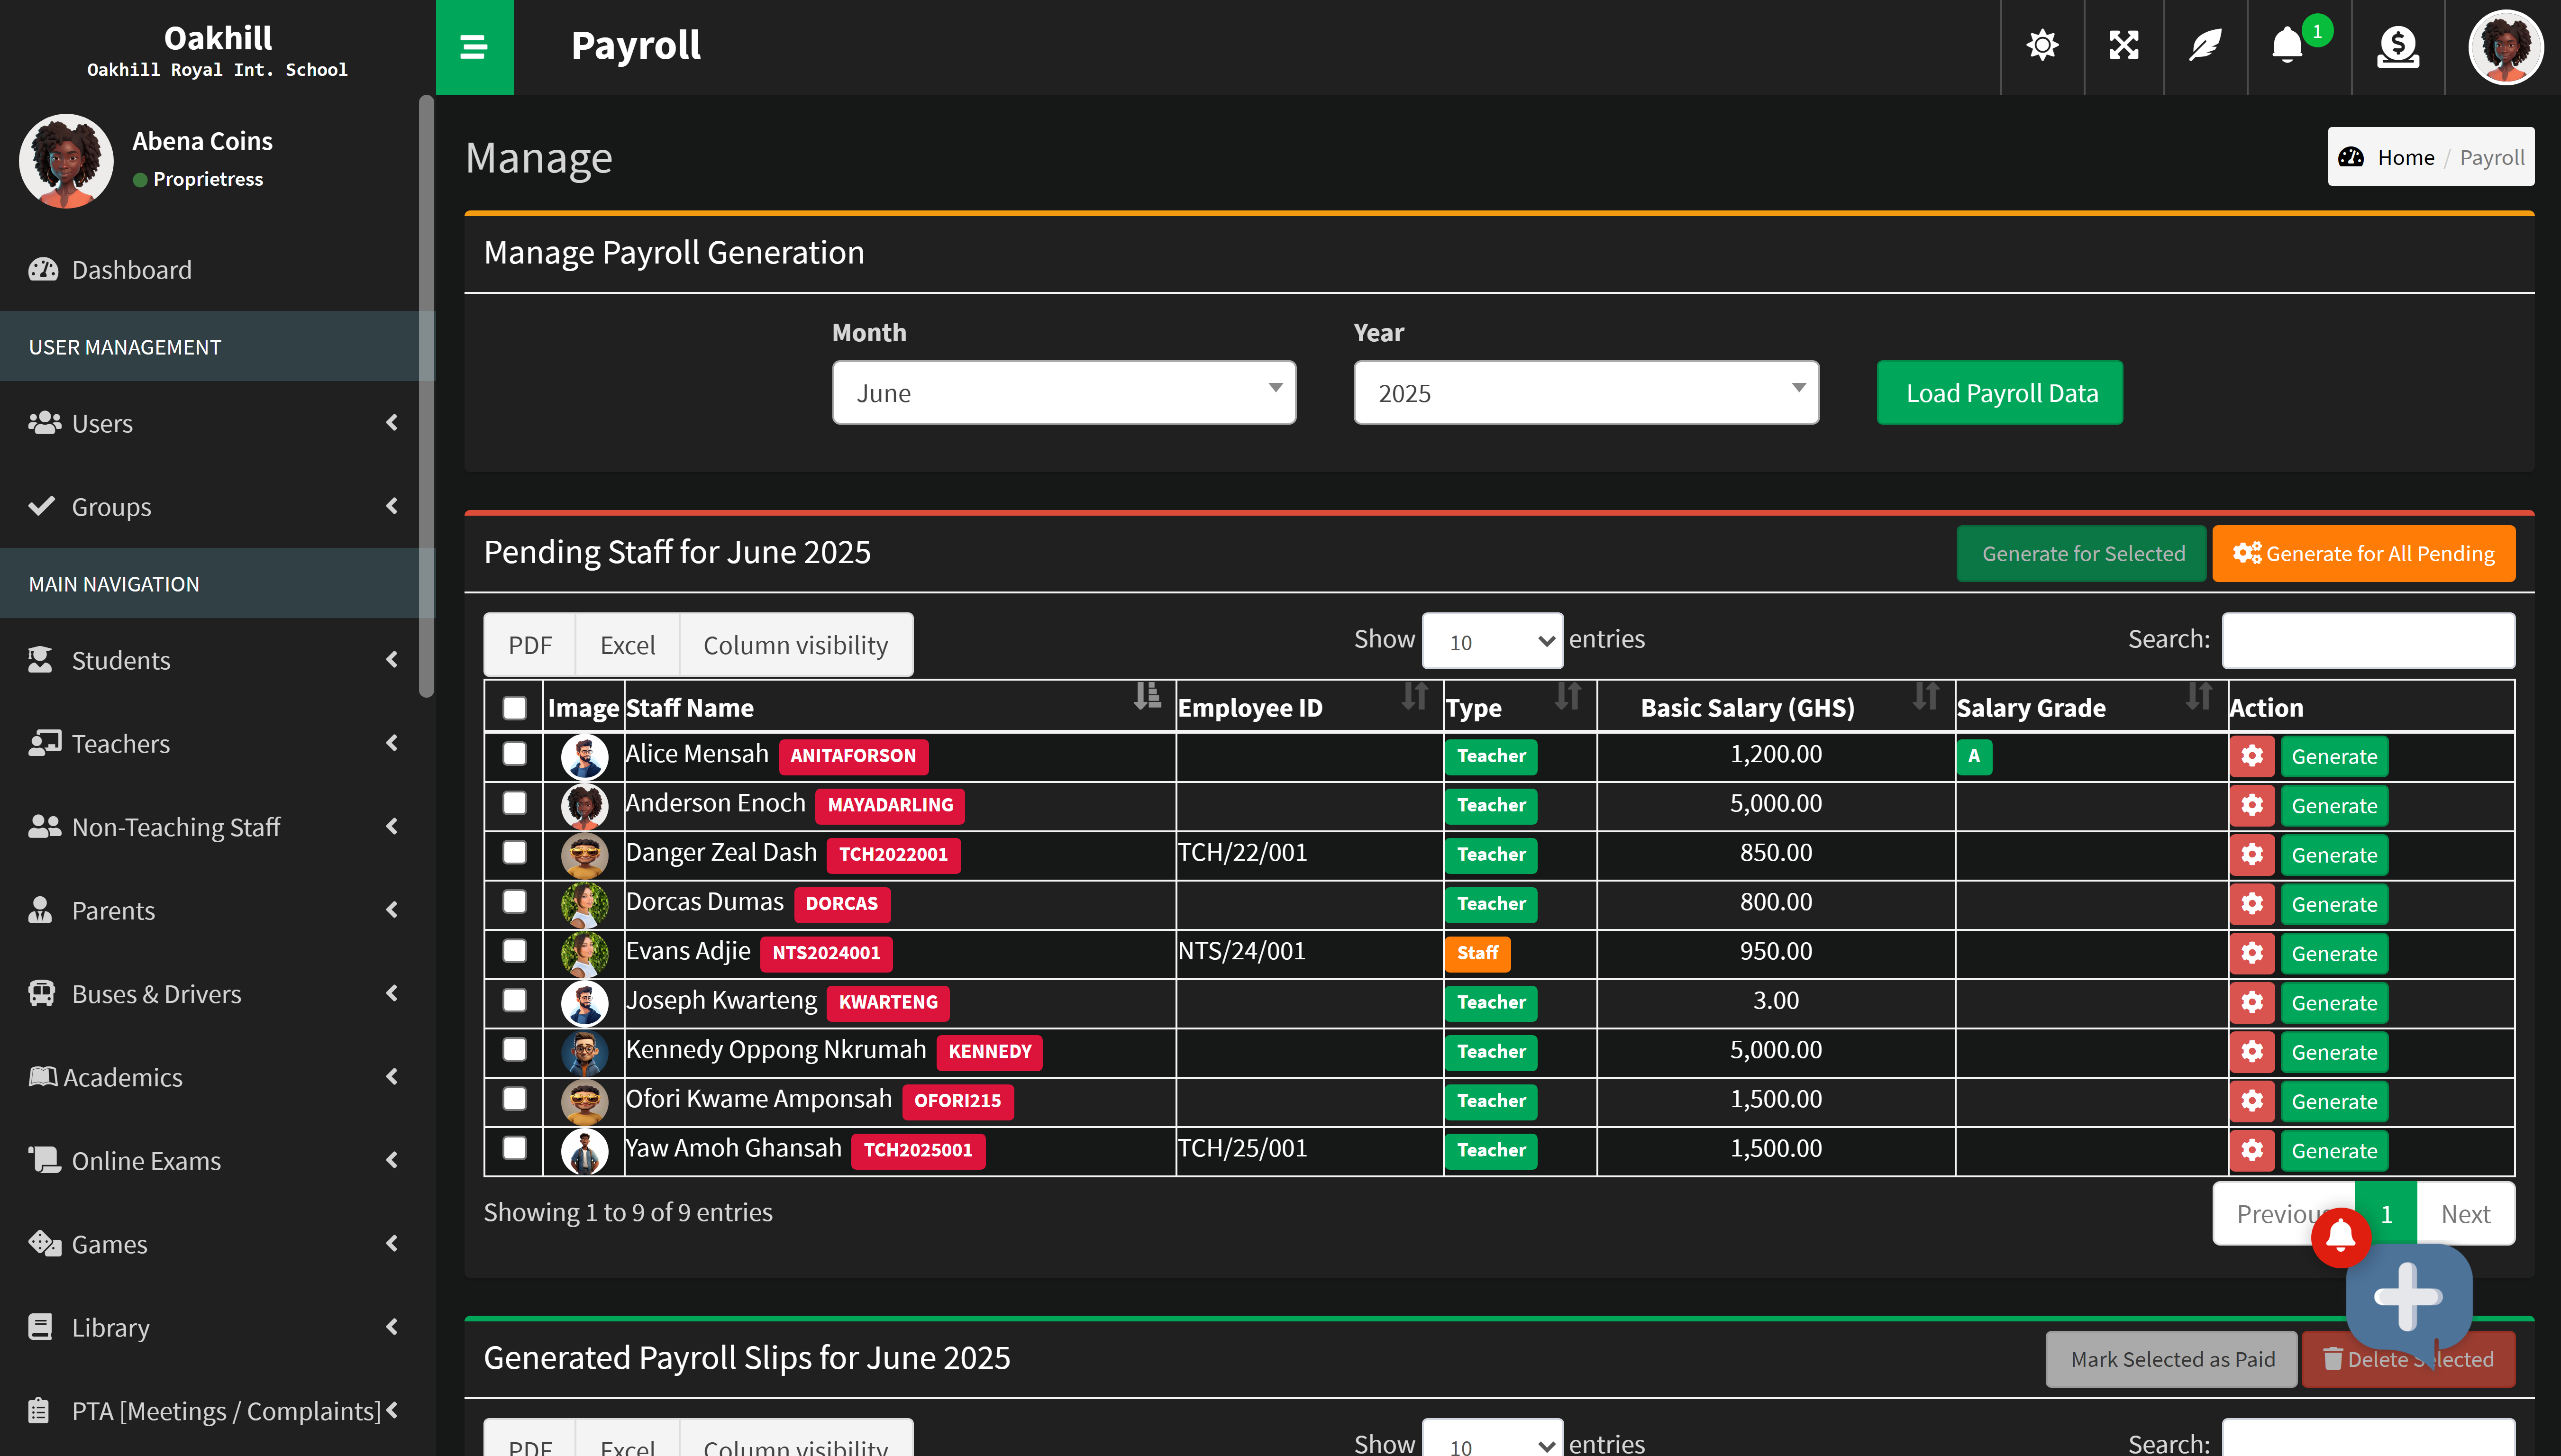Image resolution: width=2561 pixels, height=1456 pixels.
Task: Click the floating blue plus button
Action: pyautogui.click(x=2407, y=1297)
